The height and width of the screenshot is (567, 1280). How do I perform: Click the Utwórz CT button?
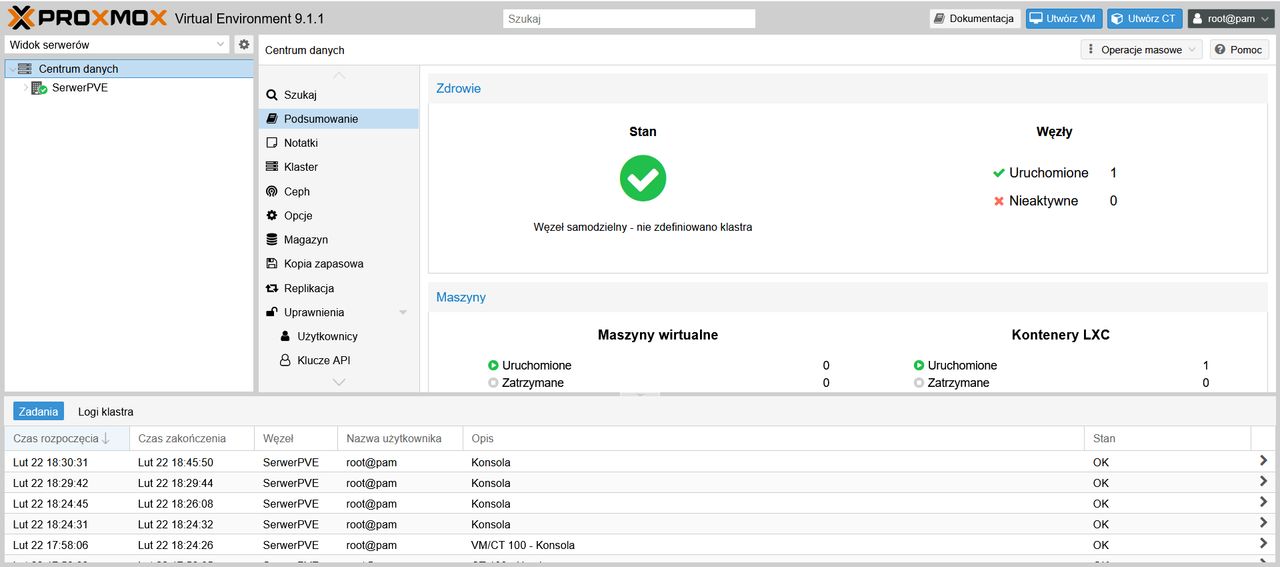1144,19
